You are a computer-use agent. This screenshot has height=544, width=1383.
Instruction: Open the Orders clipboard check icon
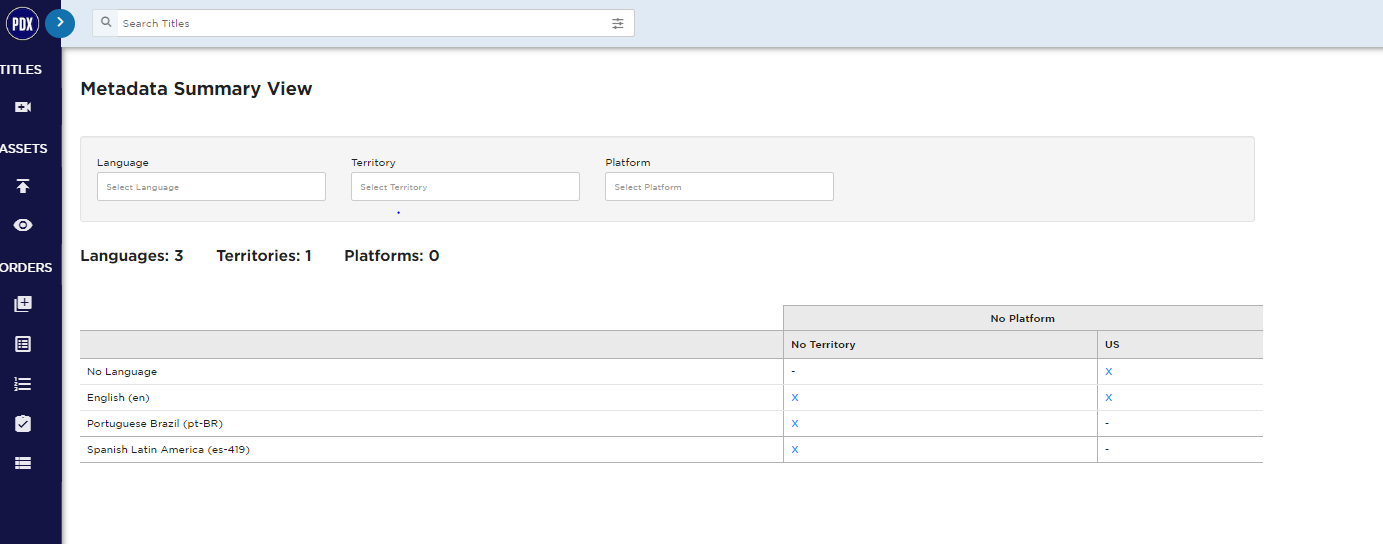click(23, 424)
